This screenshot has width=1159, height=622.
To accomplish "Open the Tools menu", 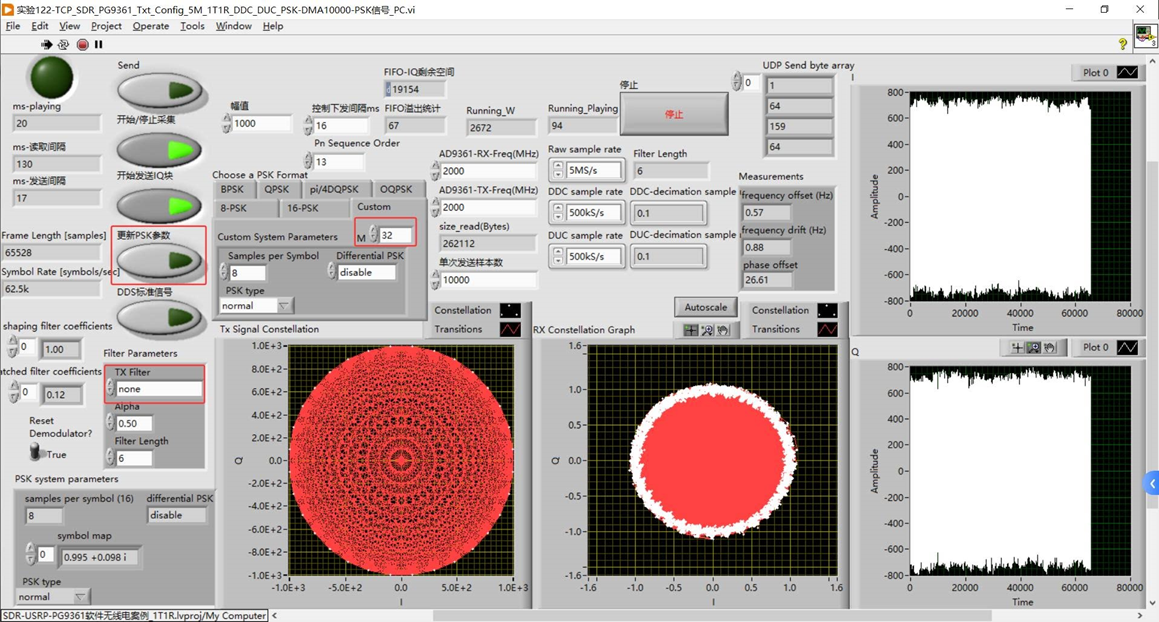I will [192, 26].
